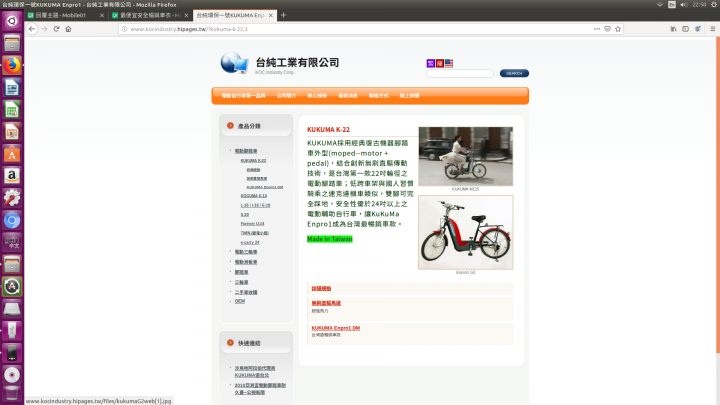
Task: Open the Firefox library icon
Action: tap(673, 29)
